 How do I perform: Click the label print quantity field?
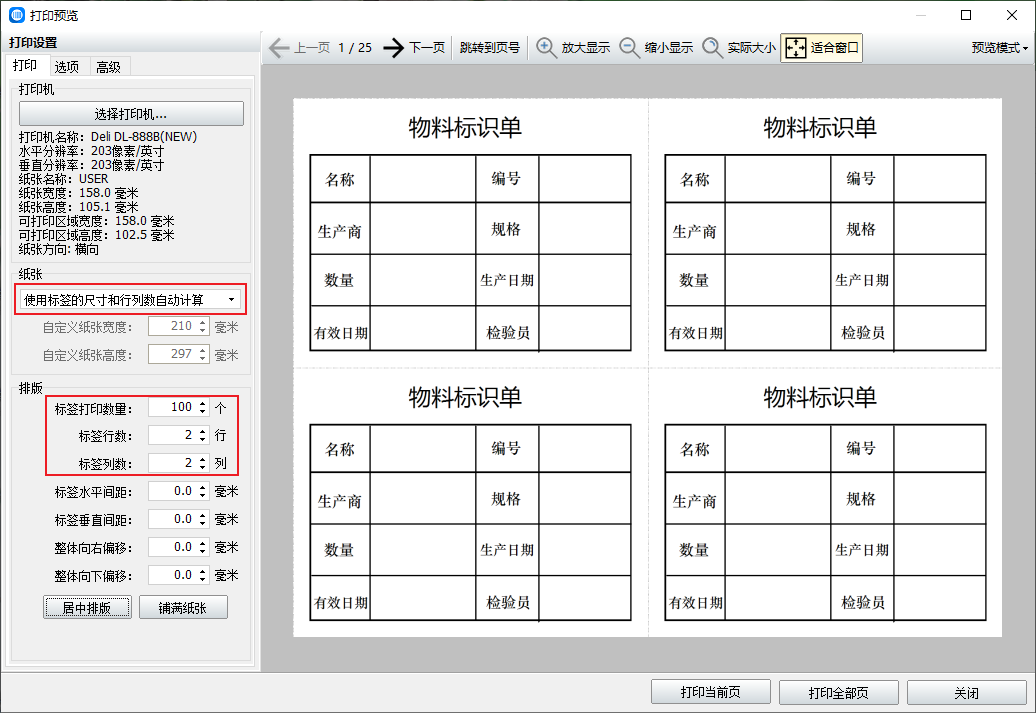point(172,407)
